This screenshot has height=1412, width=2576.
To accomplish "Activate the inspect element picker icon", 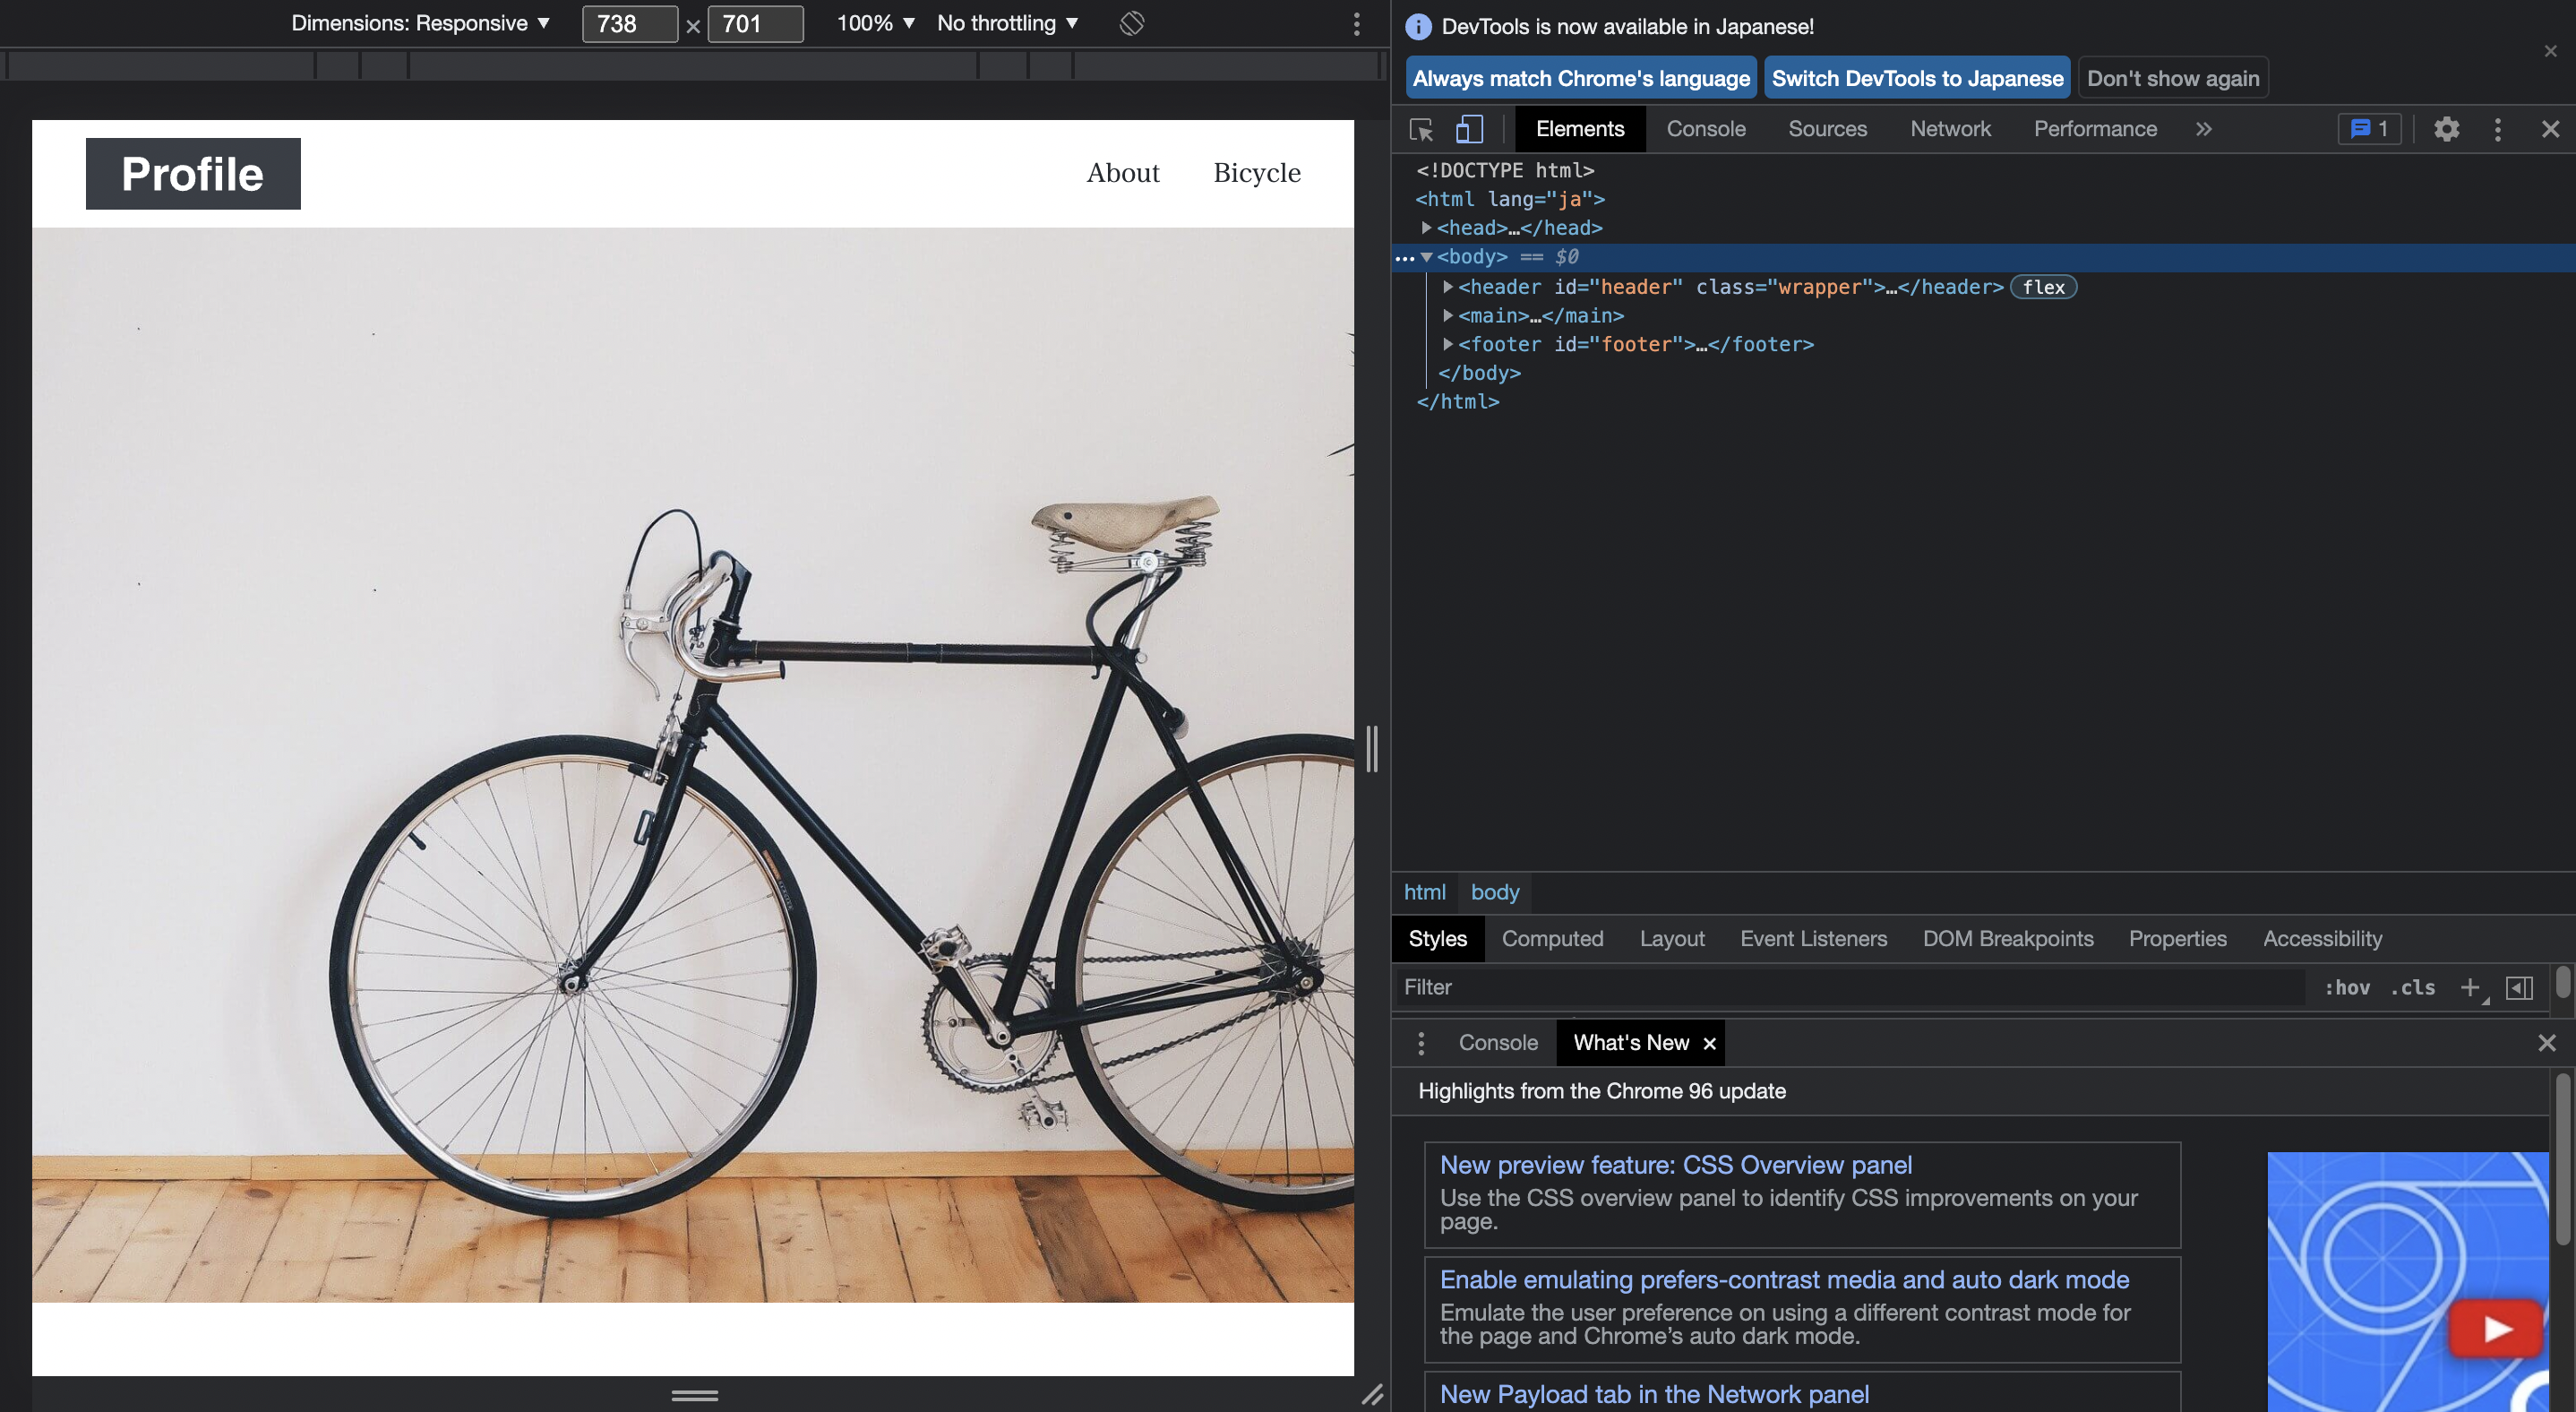I will point(1421,129).
